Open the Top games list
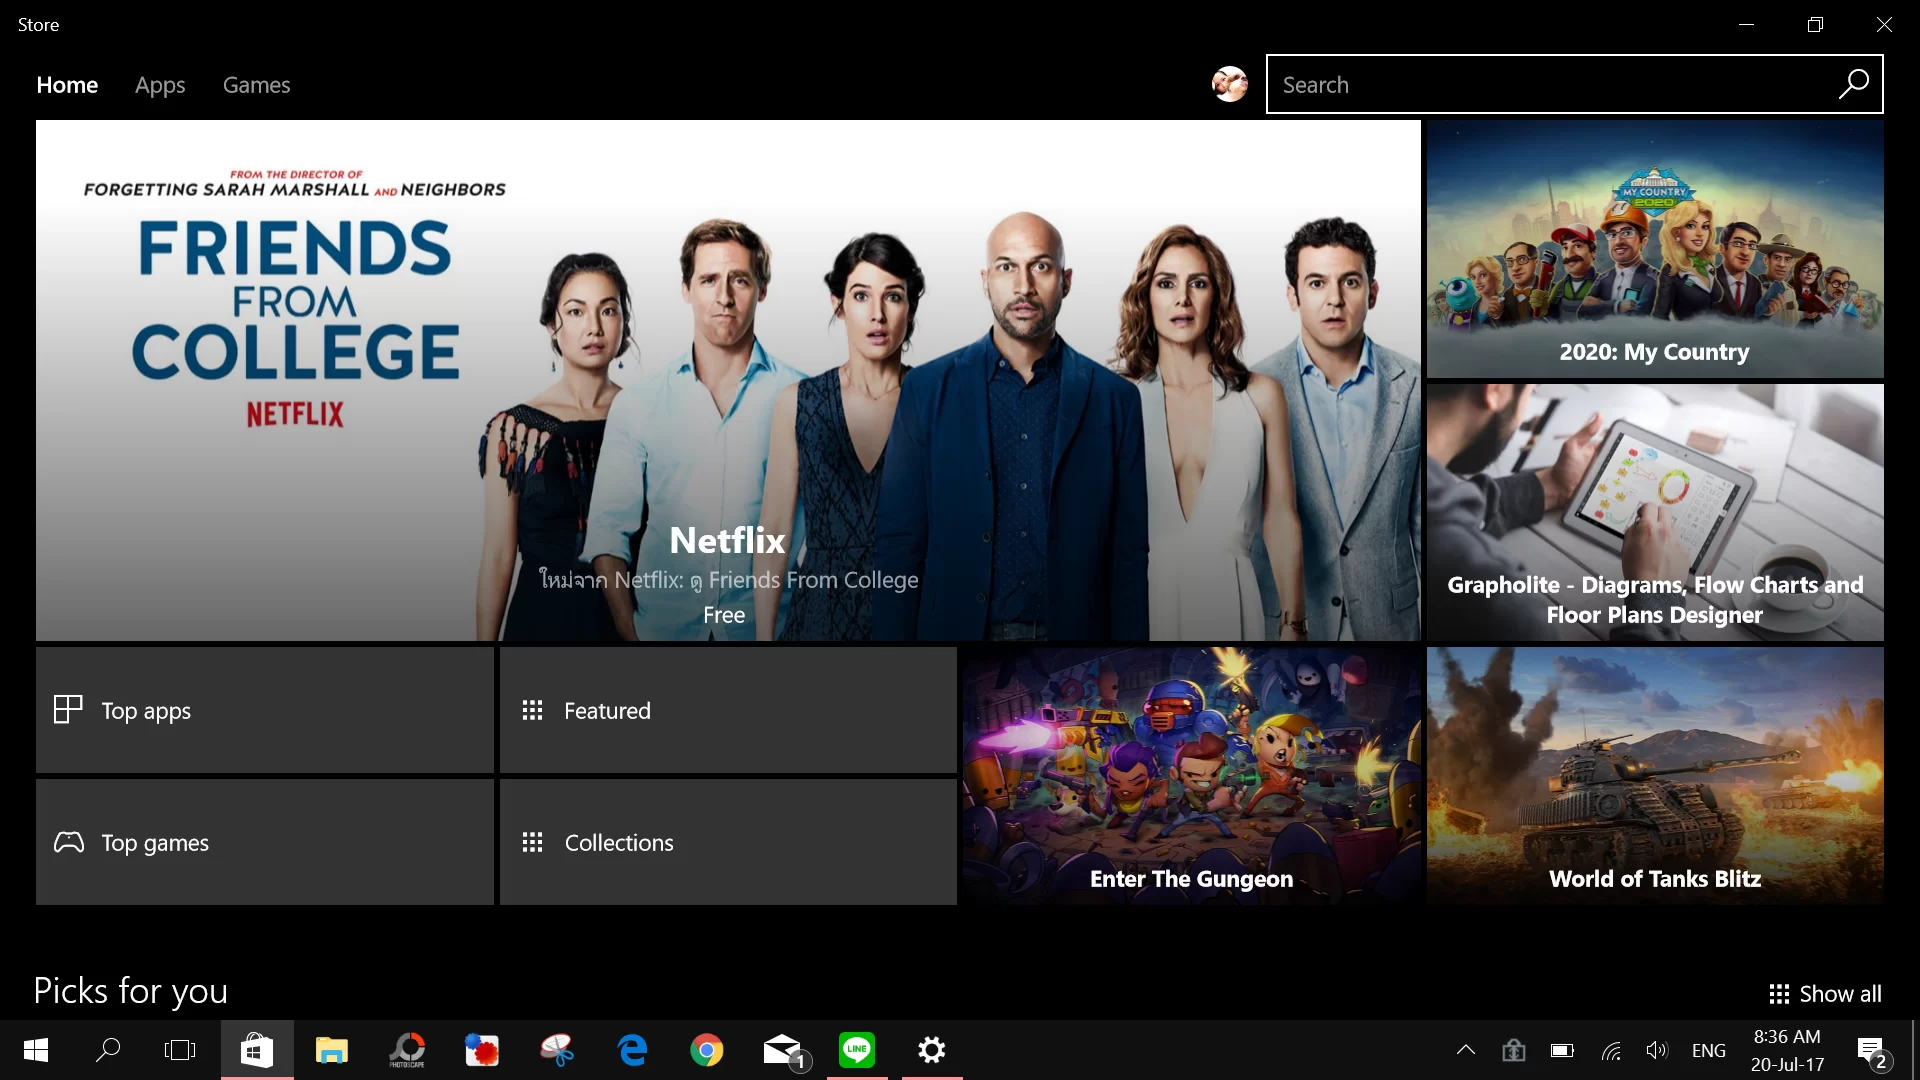The width and height of the screenshot is (1920, 1080). [265, 842]
